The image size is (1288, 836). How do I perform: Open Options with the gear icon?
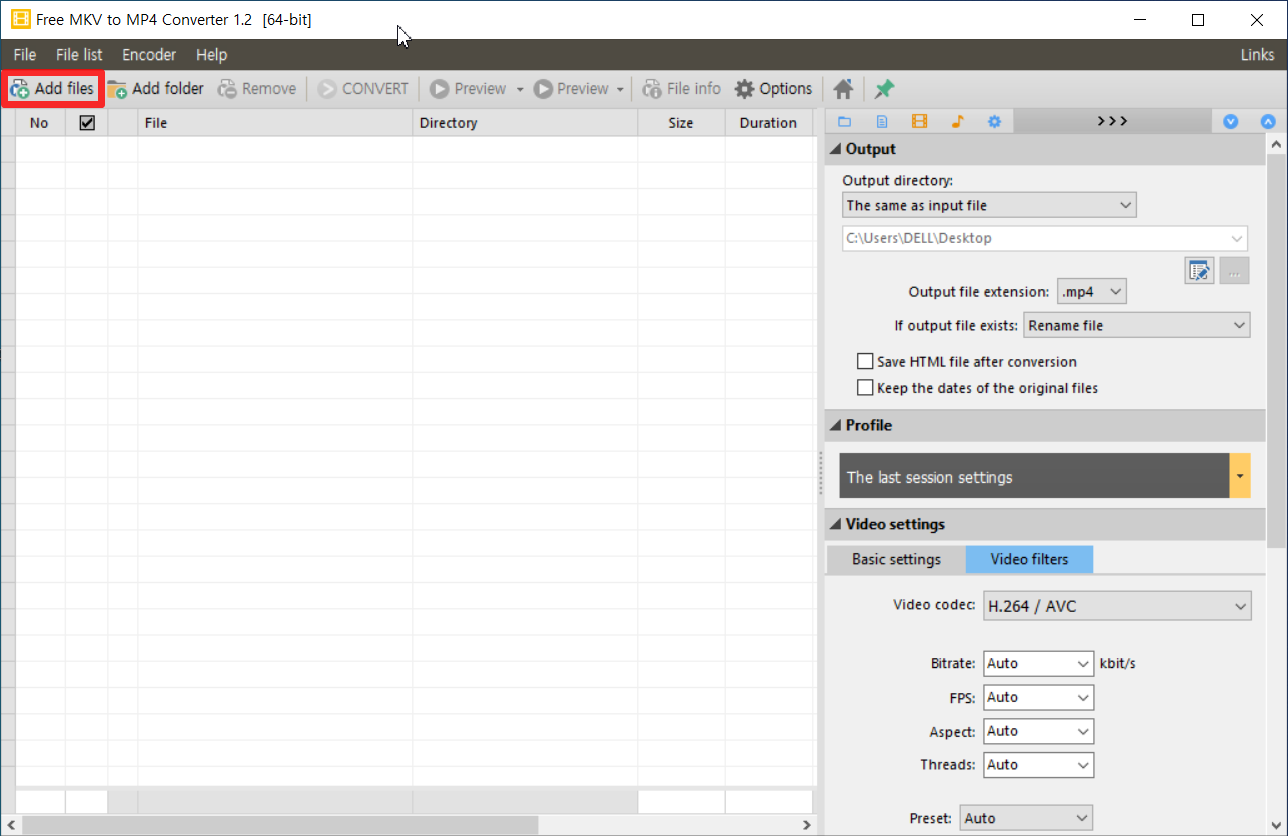pyautogui.click(x=773, y=89)
